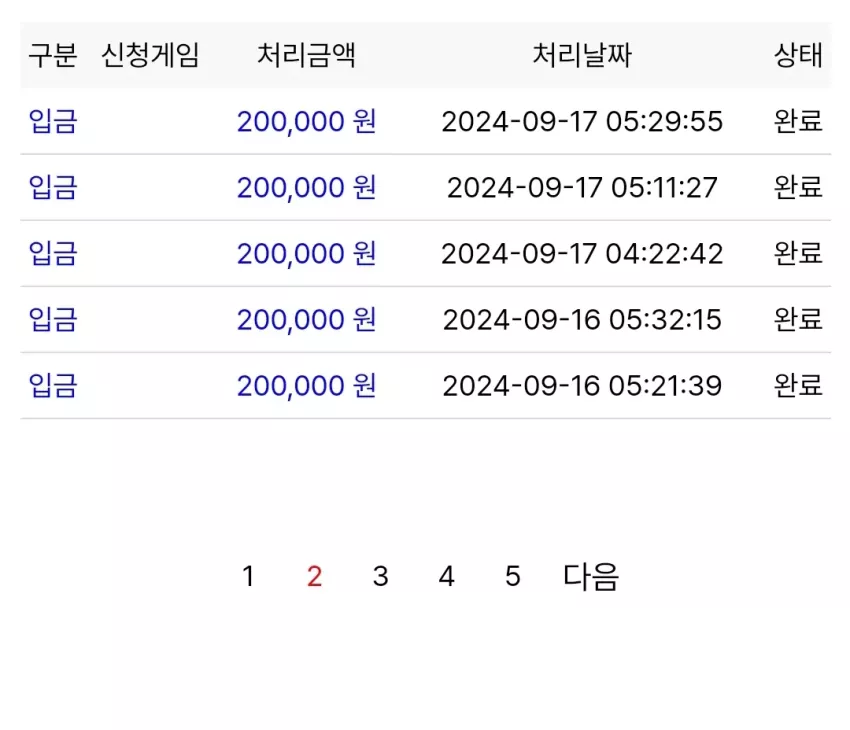Jump to page 4 of results
Image resolution: width=850 pixels, height=730 pixels.
click(447, 576)
